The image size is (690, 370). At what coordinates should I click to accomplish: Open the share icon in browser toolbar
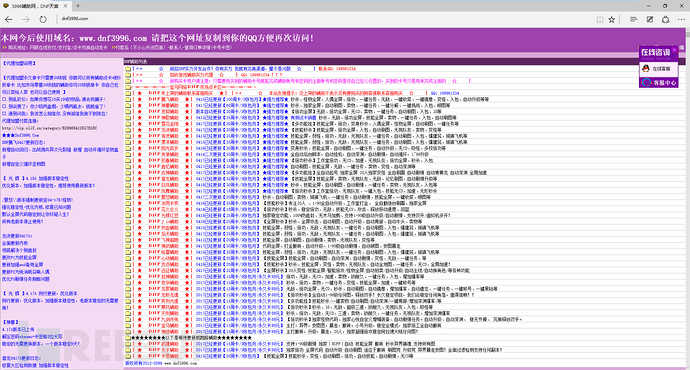tap(665, 19)
